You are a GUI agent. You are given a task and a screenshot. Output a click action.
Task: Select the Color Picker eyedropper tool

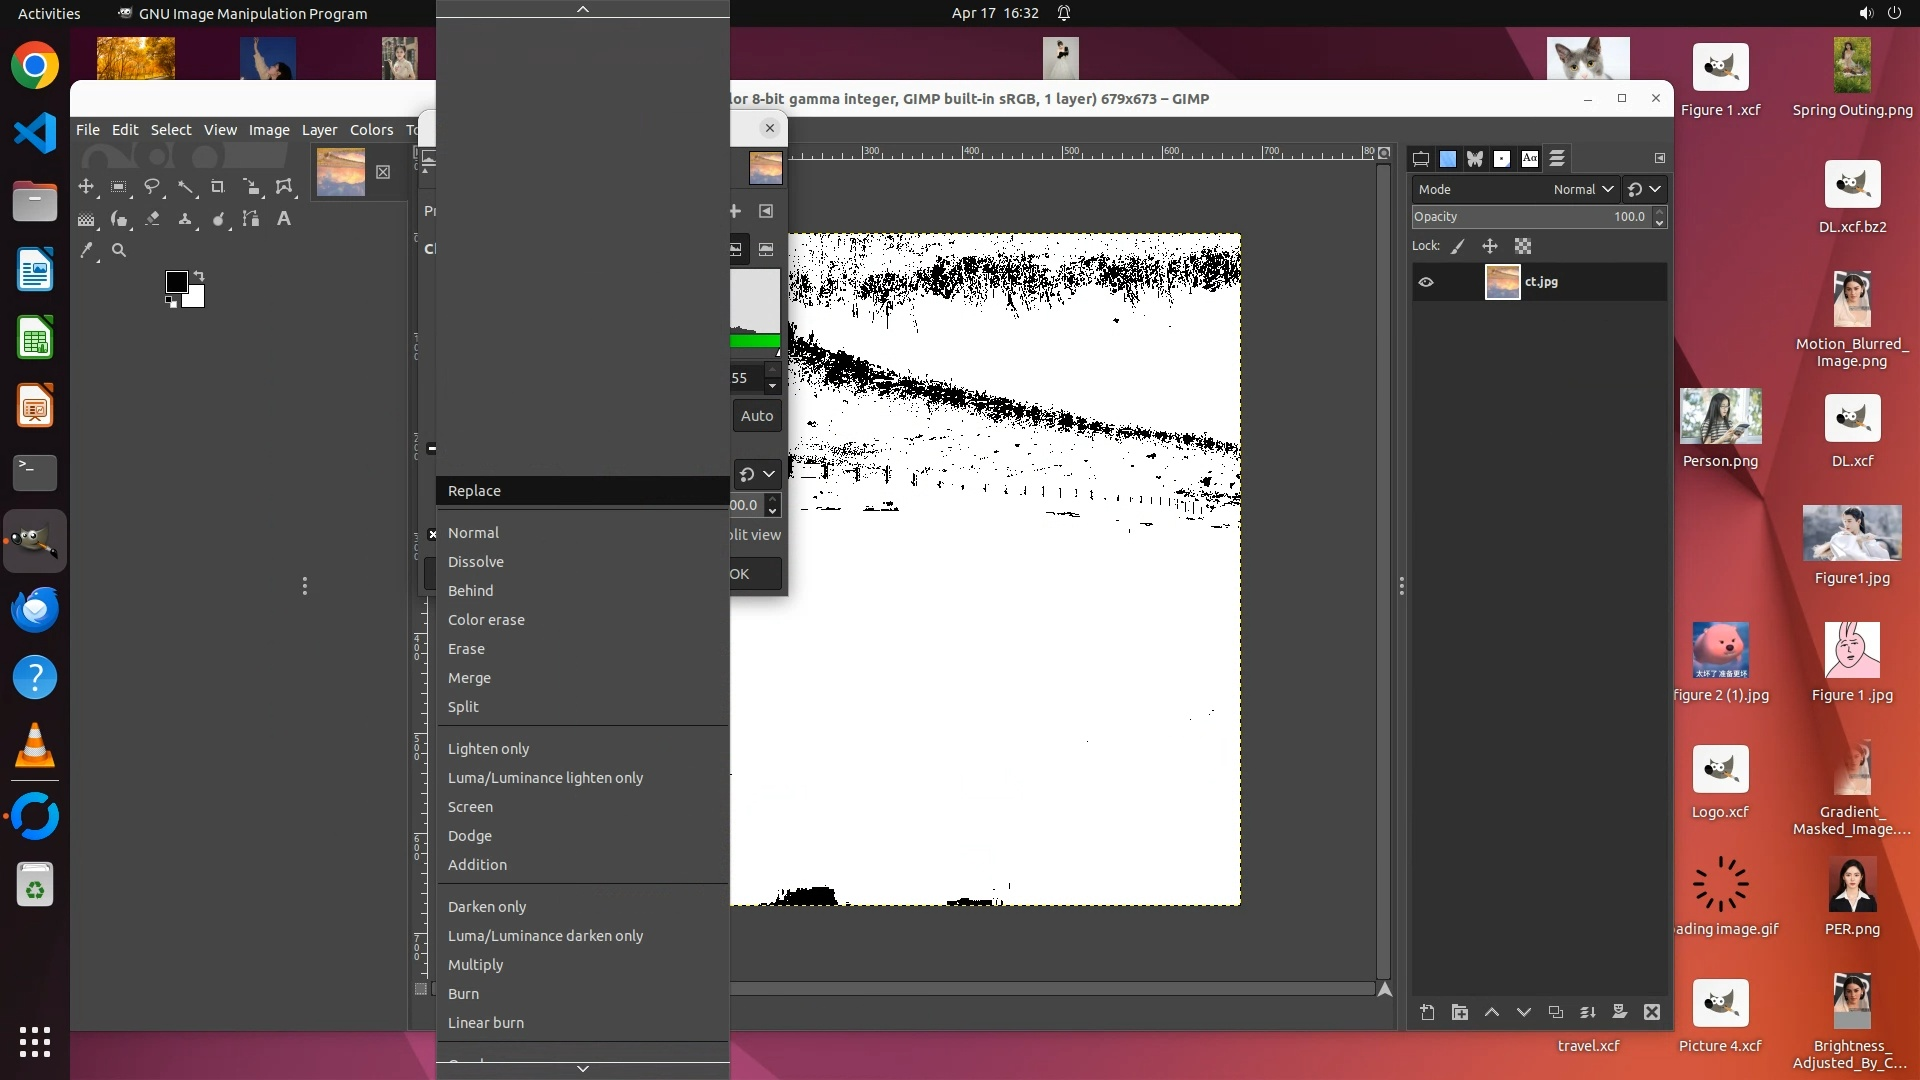pos(87,251)
